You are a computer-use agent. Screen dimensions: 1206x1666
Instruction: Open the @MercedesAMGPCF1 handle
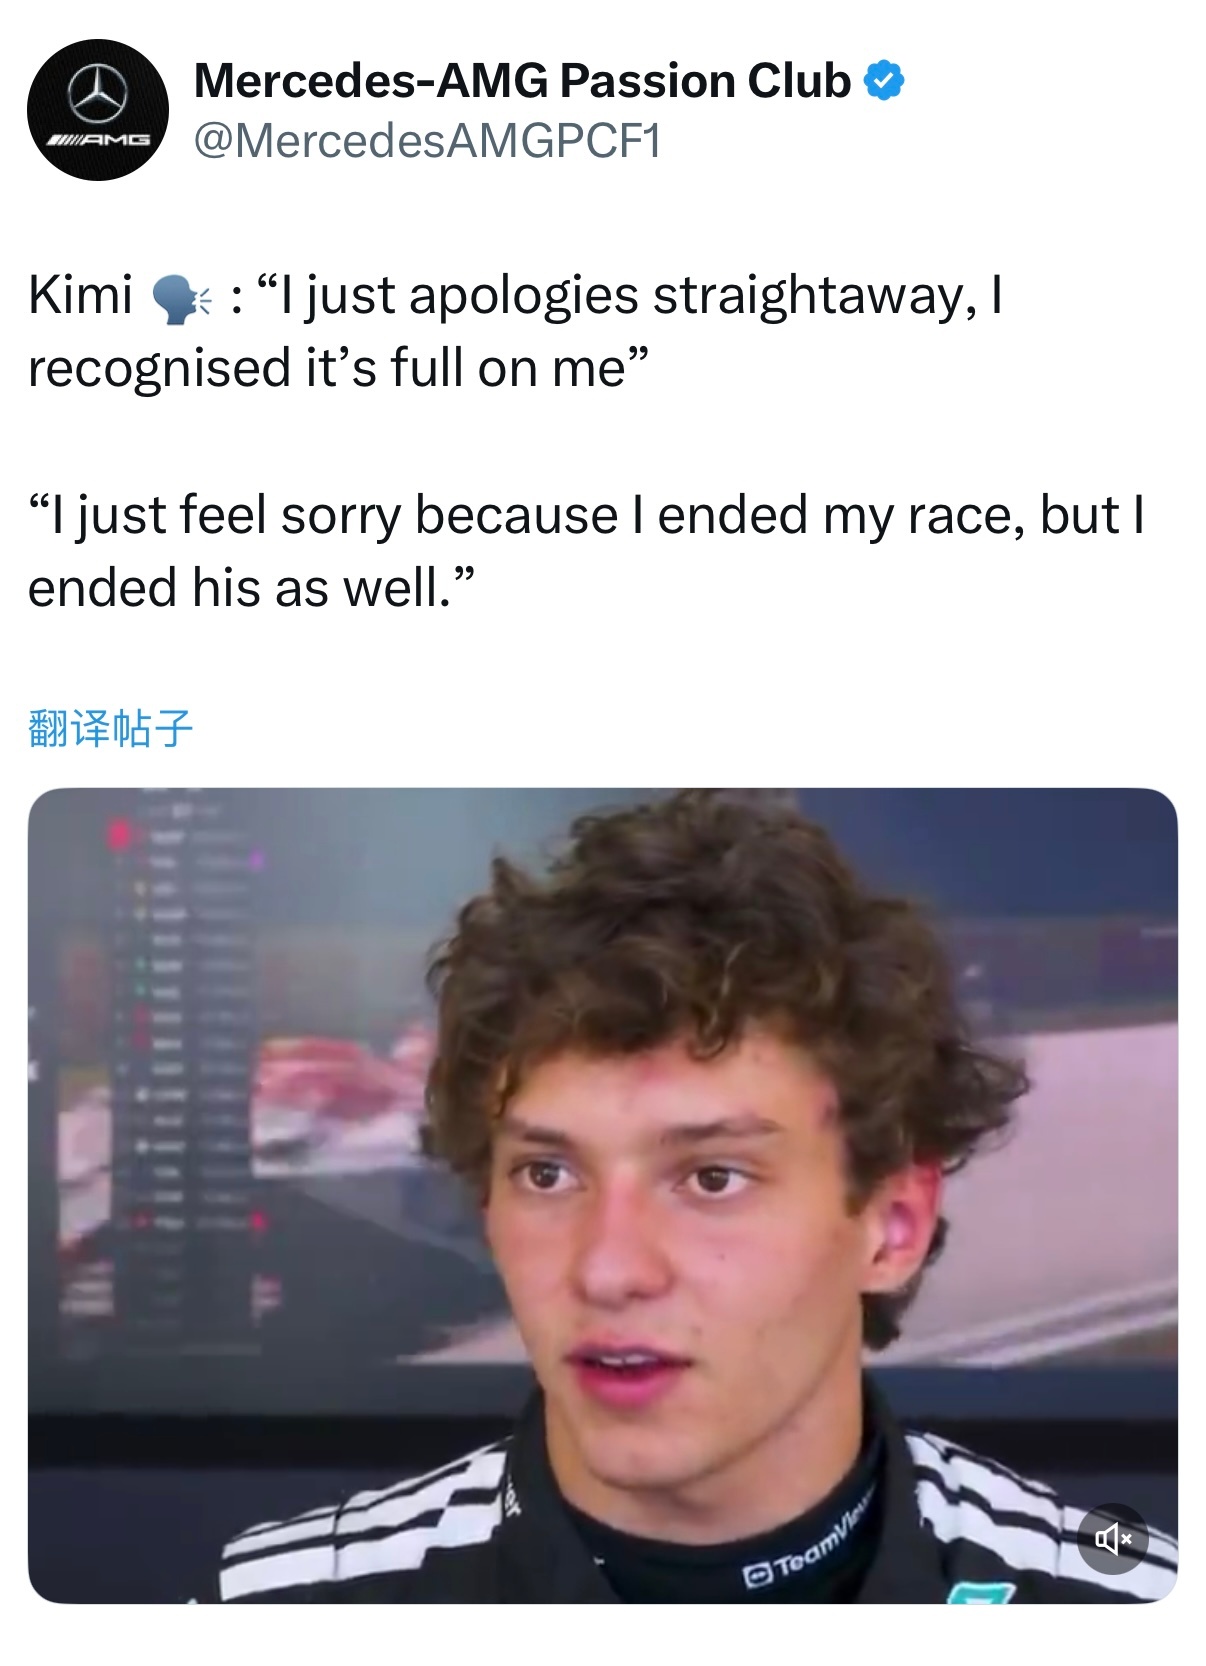427,141
